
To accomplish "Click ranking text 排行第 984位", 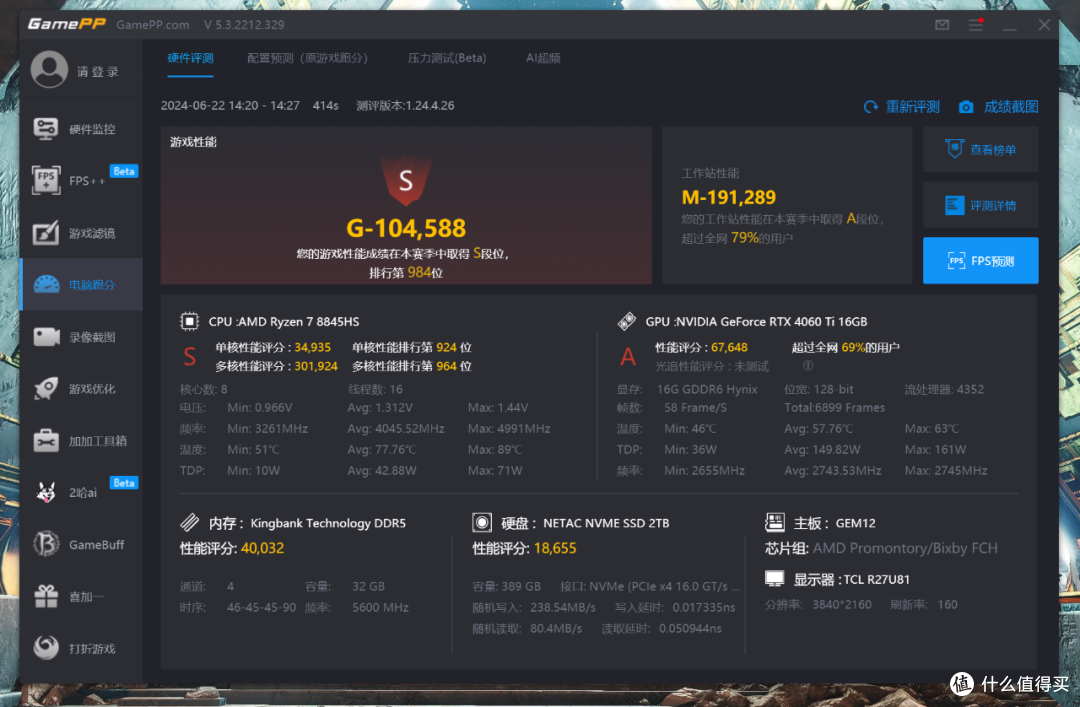I will coord(406,273).
